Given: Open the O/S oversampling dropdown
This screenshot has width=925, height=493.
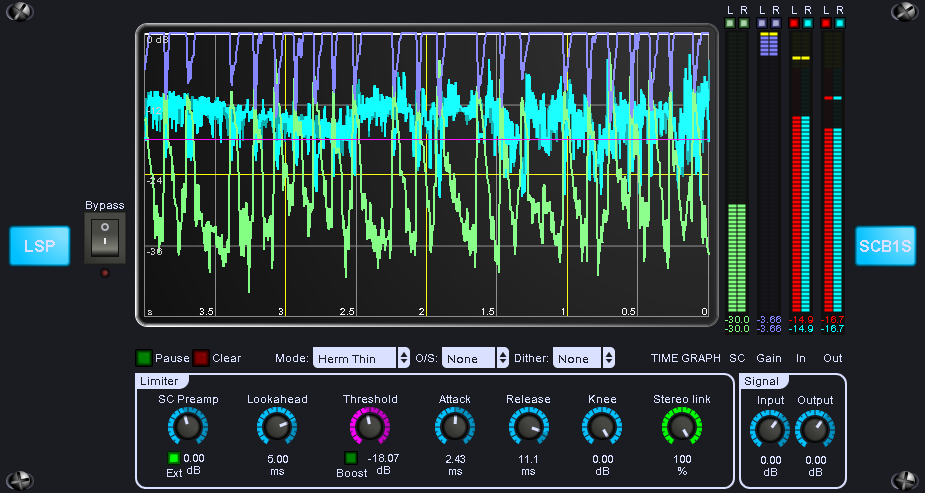Looking at the screenshot, I should pyautogui.click(x=475, y=358).
